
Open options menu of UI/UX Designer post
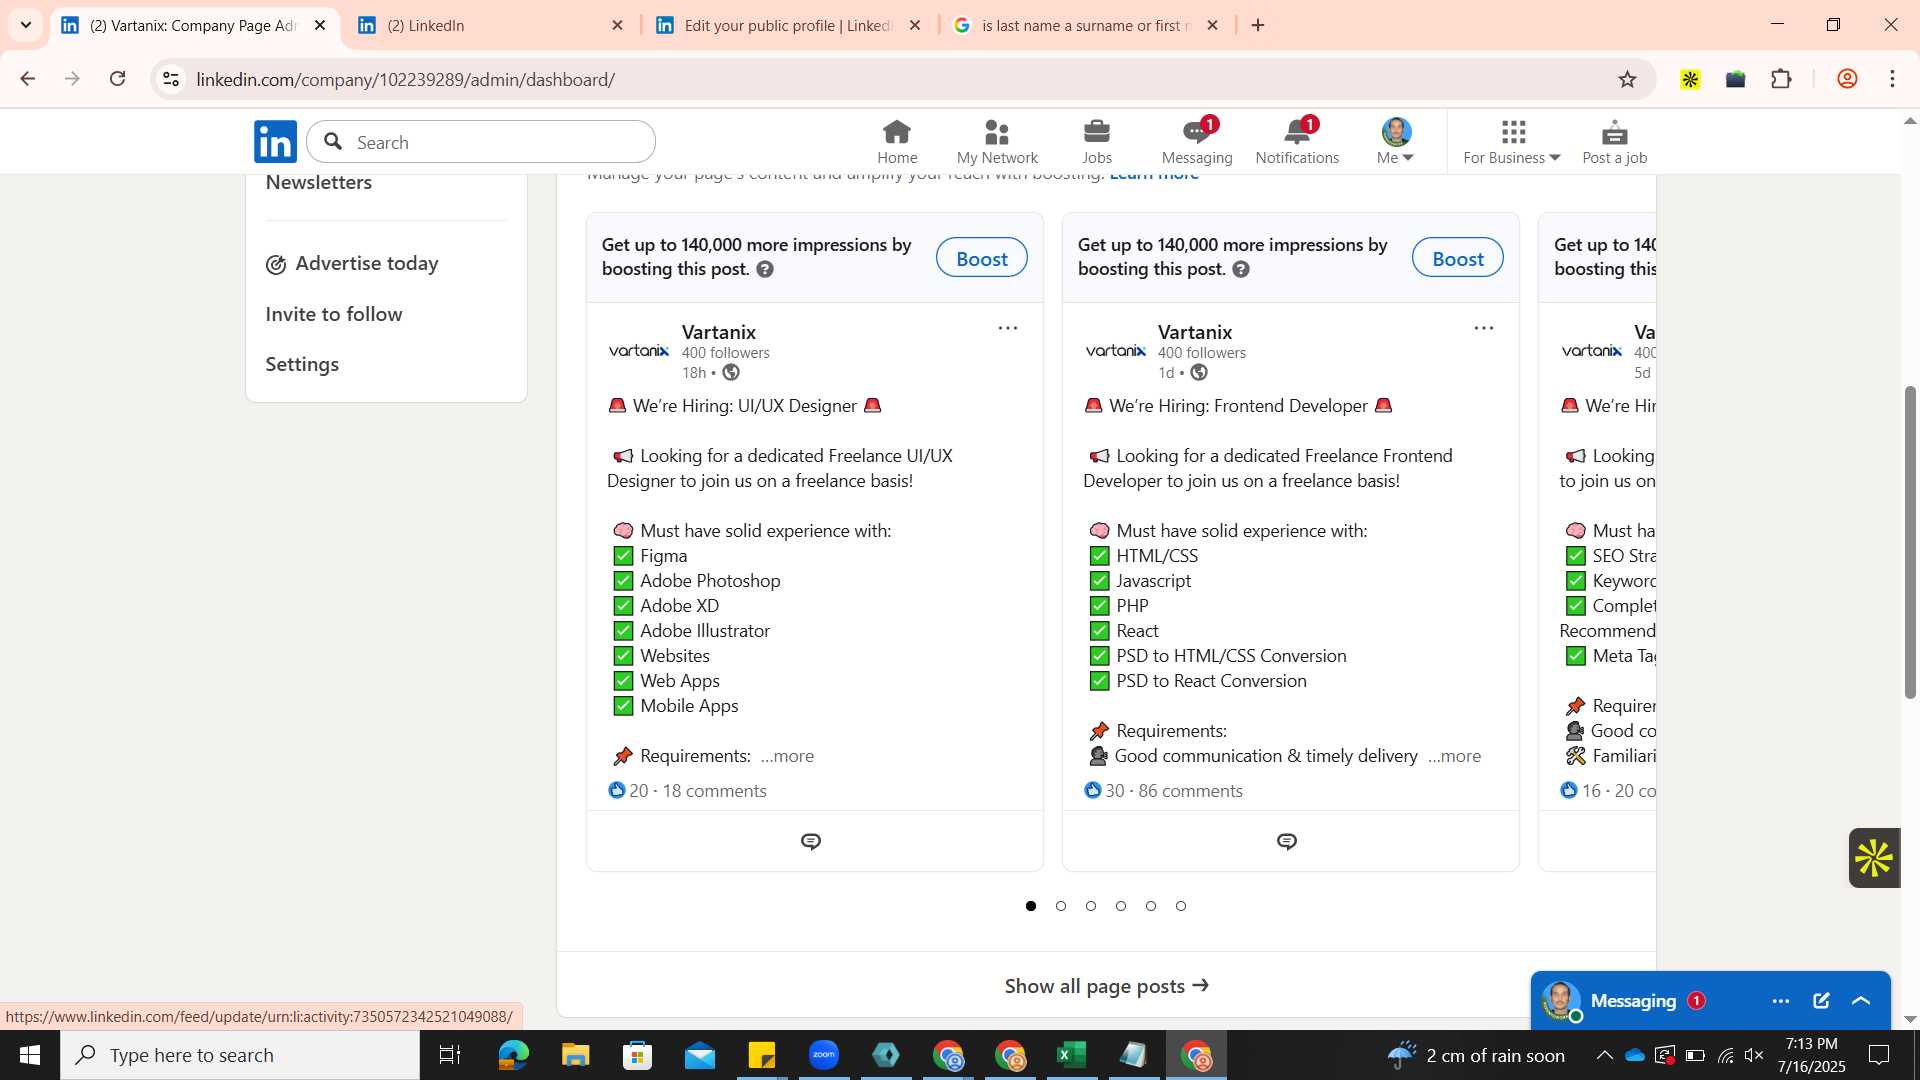[x=1007, y=328]
